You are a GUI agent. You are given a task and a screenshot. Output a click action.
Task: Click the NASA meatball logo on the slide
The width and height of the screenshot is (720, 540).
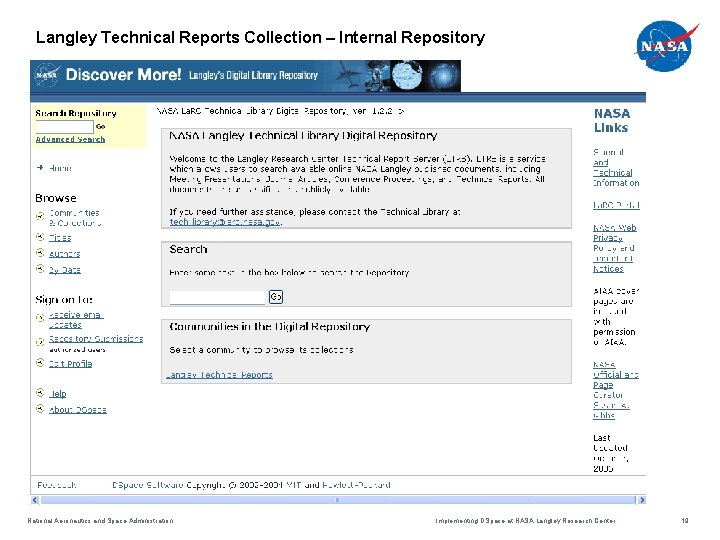point(666,46)
